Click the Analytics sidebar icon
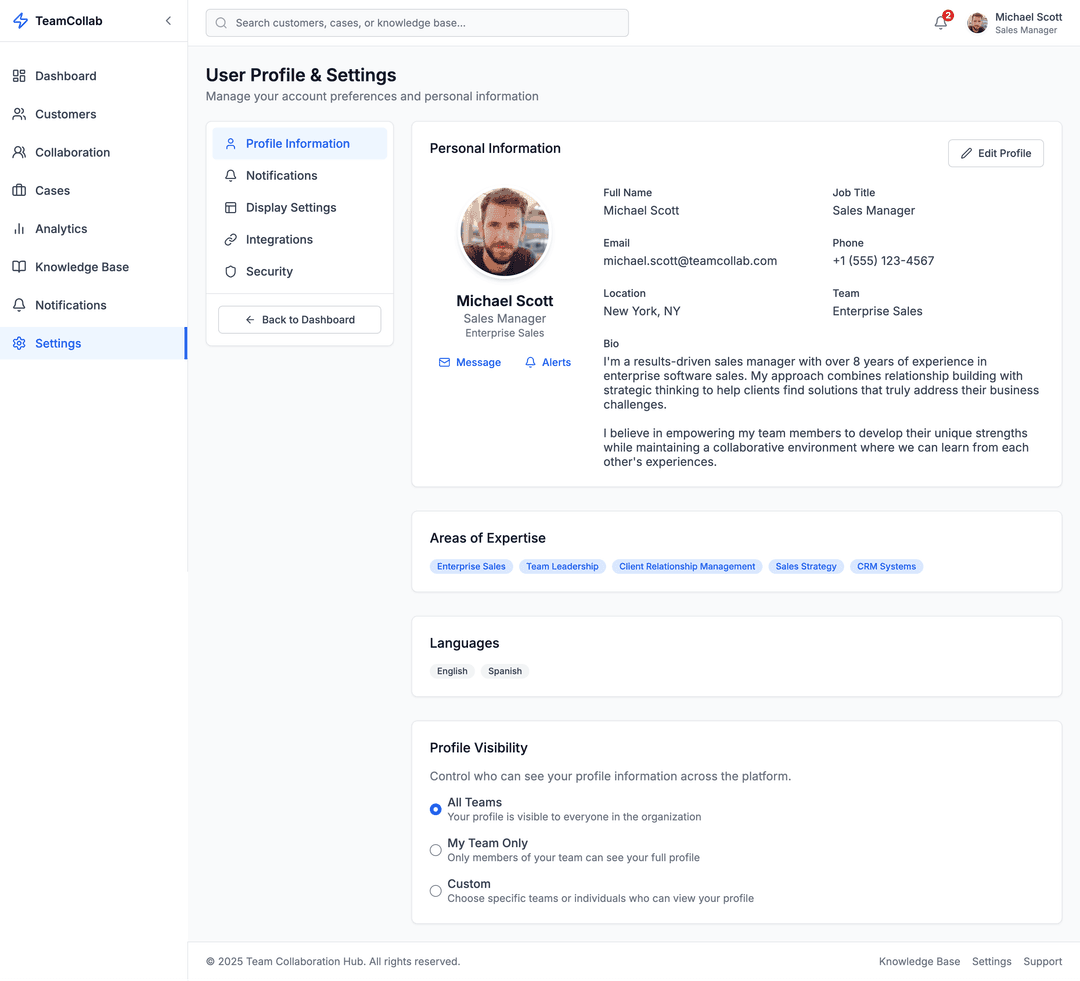 20,228
